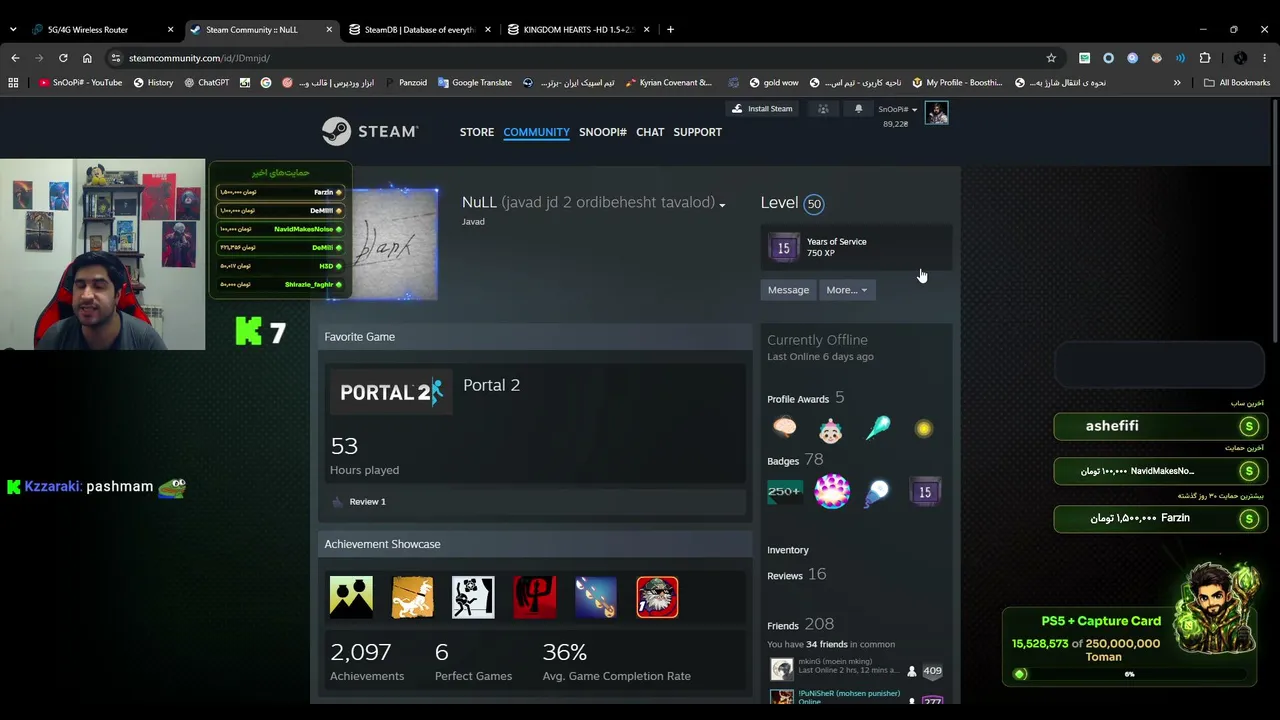The height and width of the screenshot is (720, 1280).
Task: Show more bookmarks overflow chevron
Action: pos(1177,83)
